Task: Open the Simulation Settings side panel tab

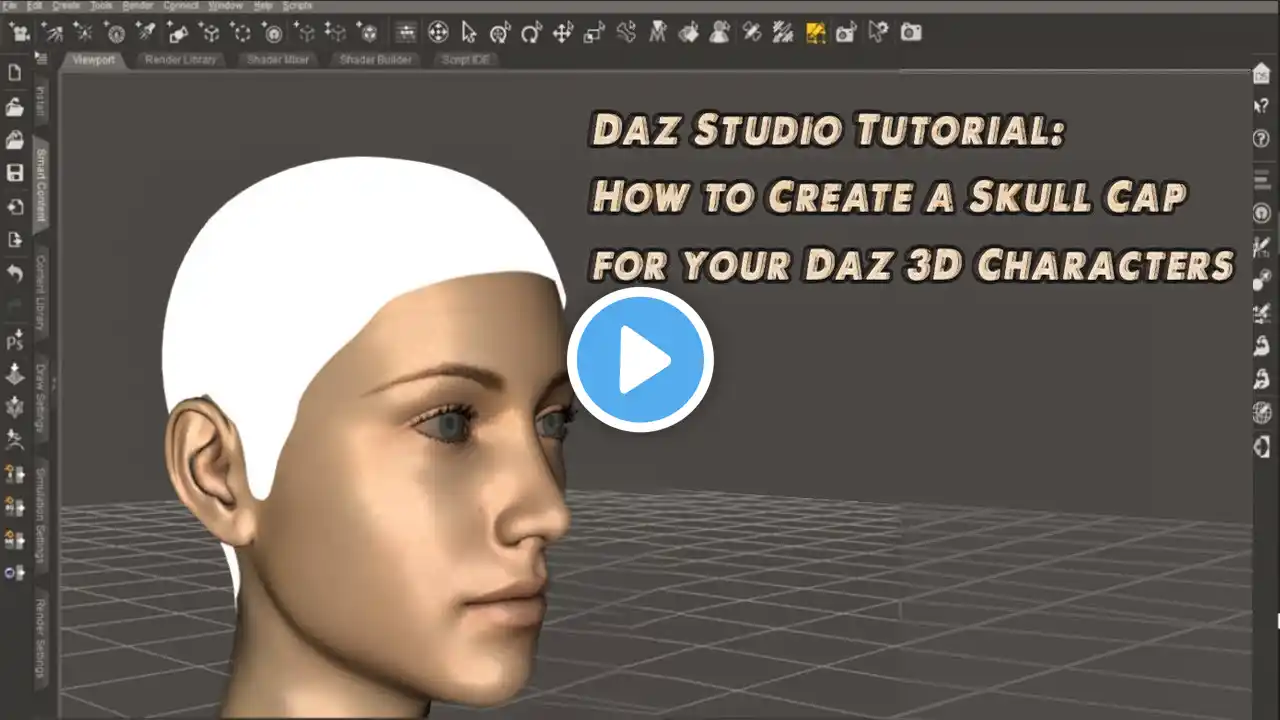Action: click(x=42, y=514)
